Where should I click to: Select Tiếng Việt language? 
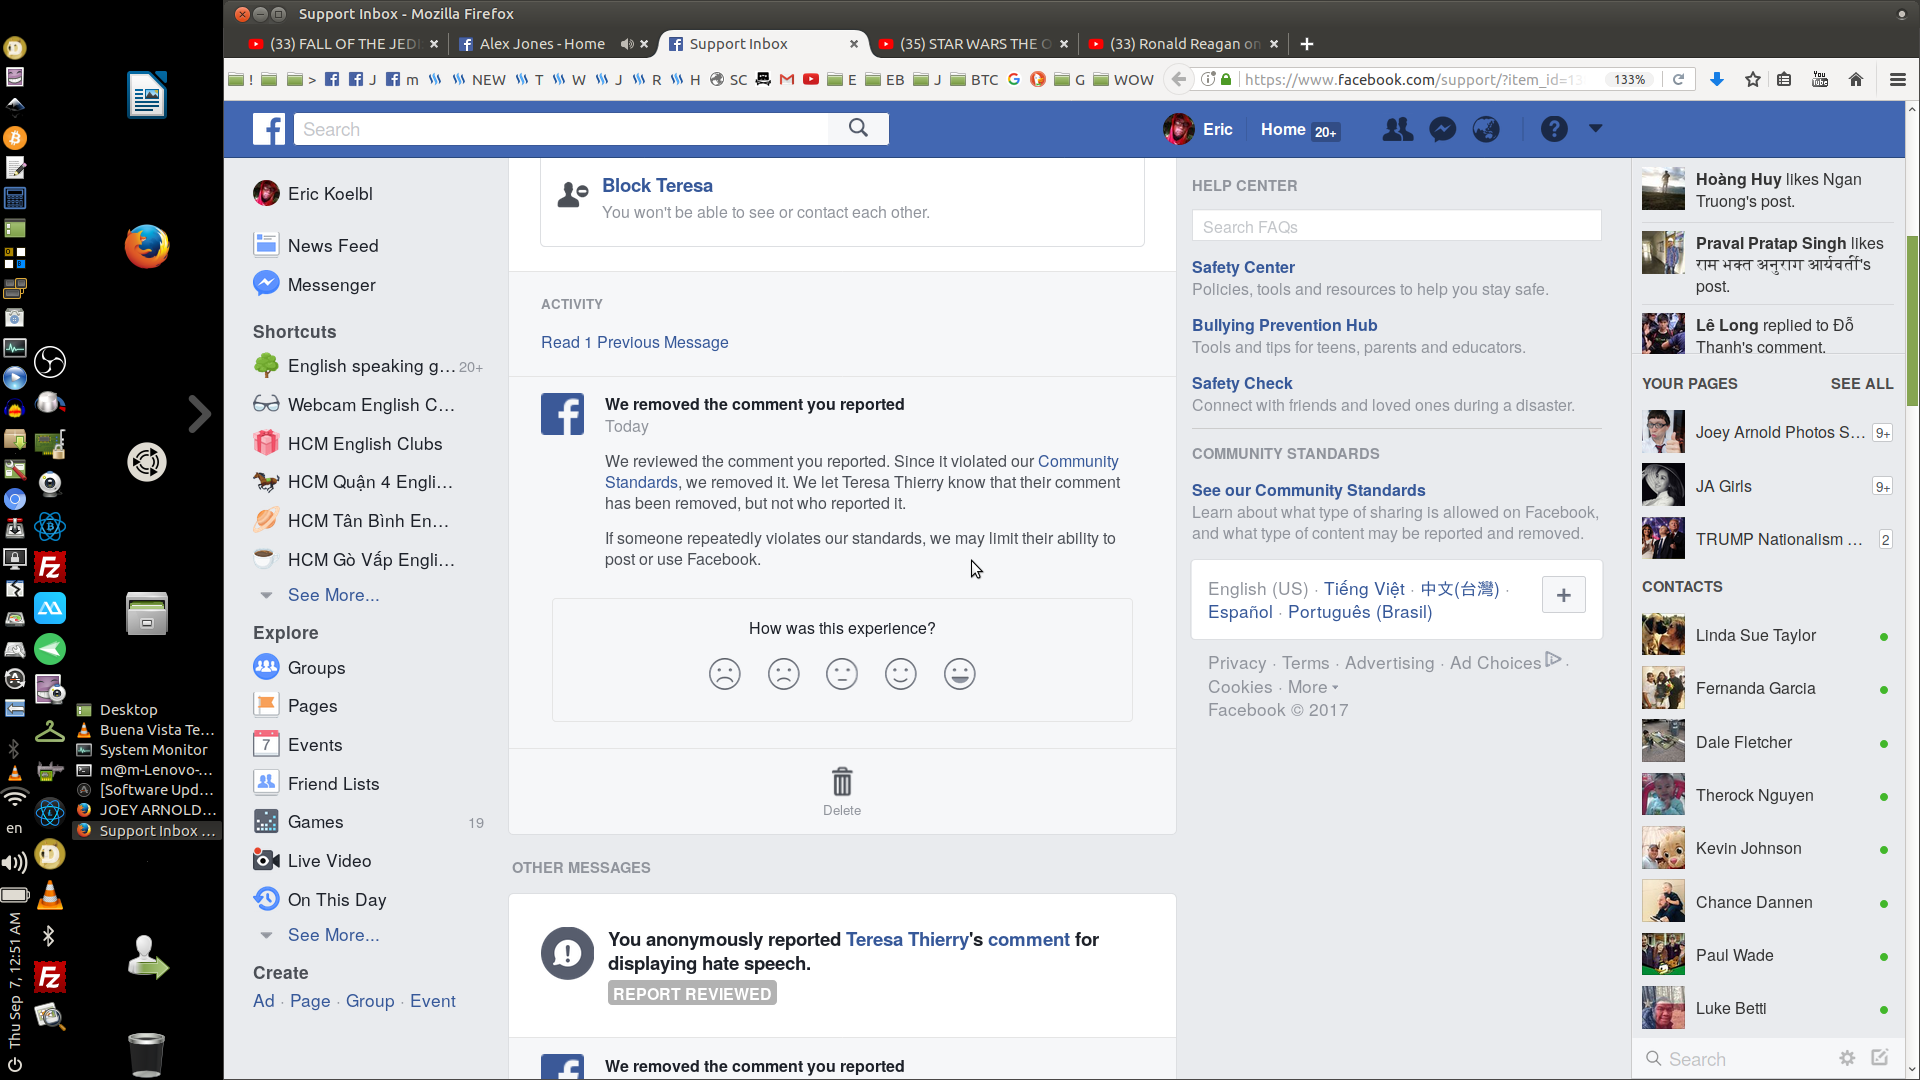click(x=1364, y=589)
